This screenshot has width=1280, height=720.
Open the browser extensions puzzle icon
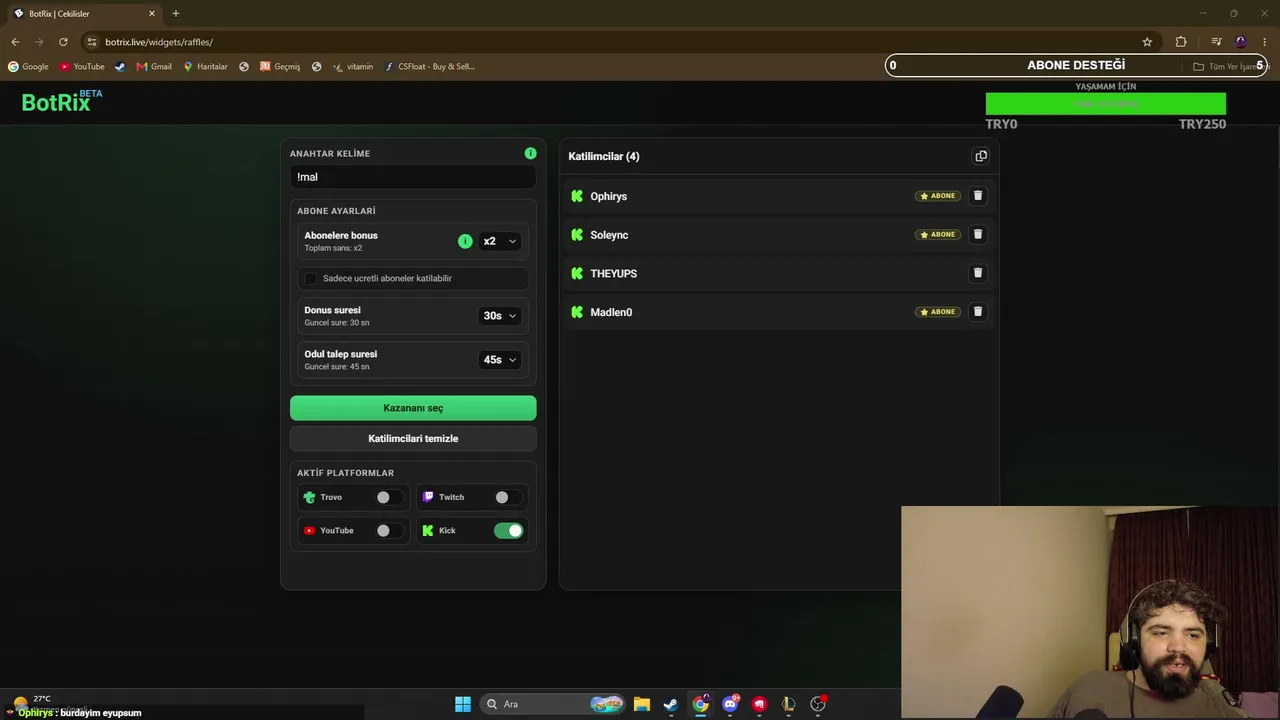(x=1181, y=42)
